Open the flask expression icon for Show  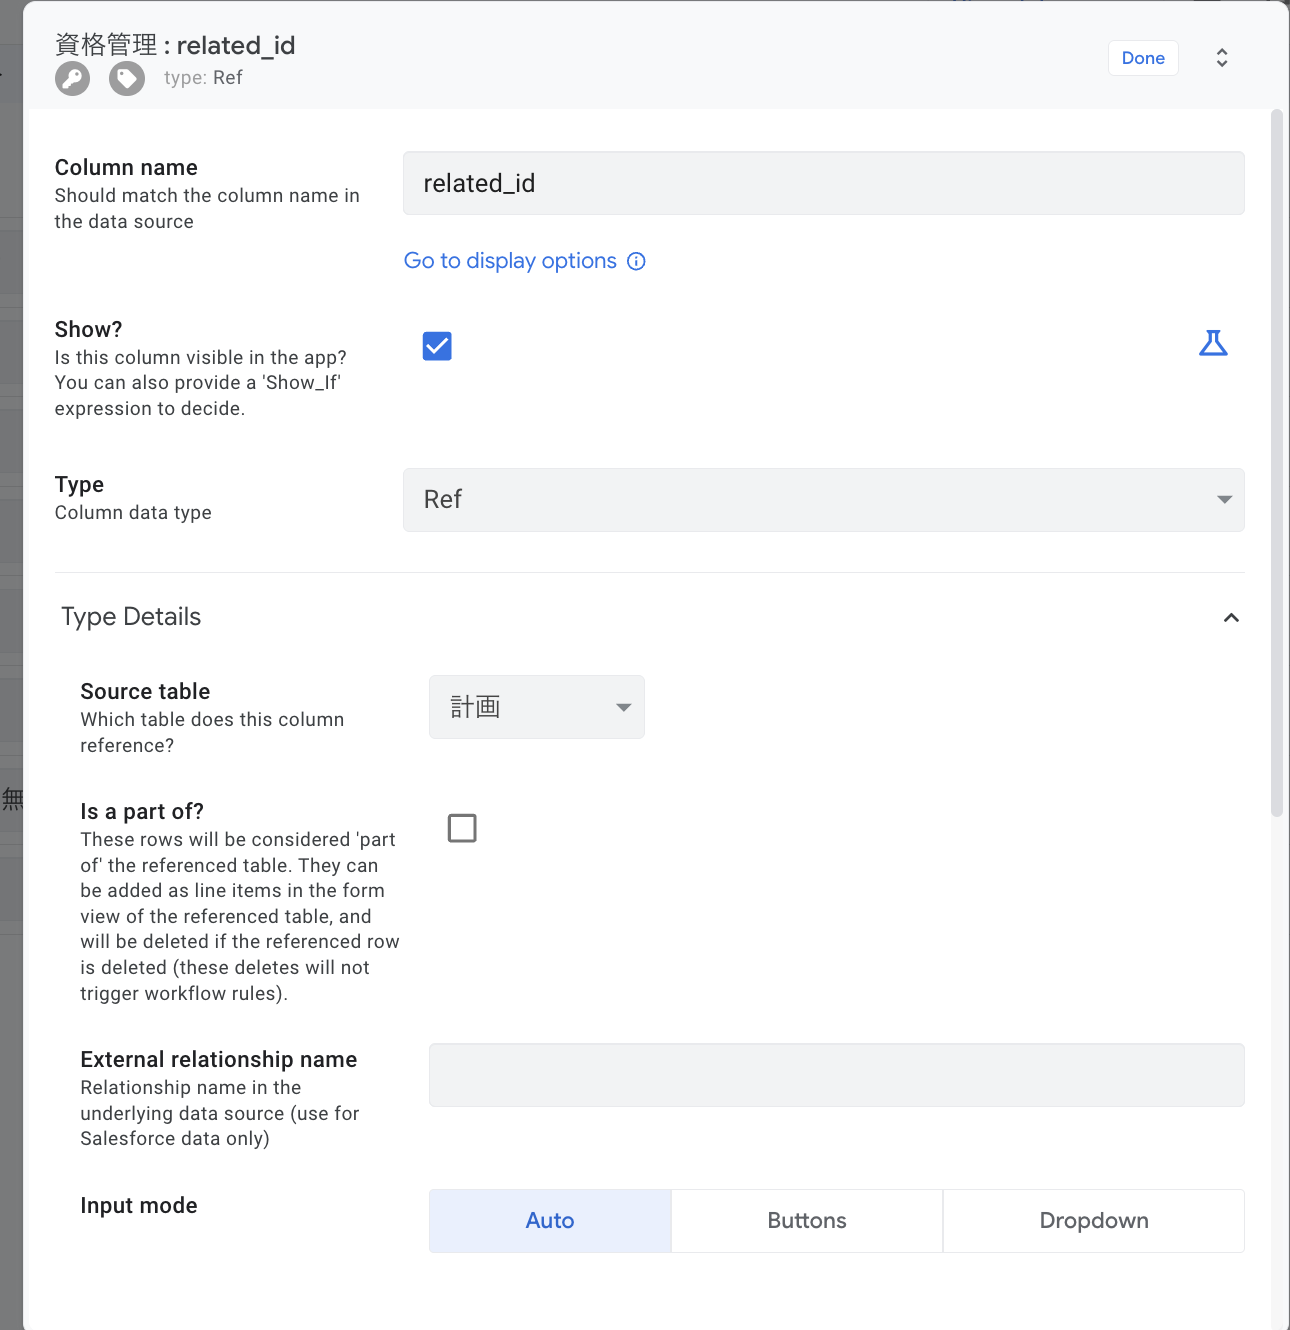coord(1213,344)
